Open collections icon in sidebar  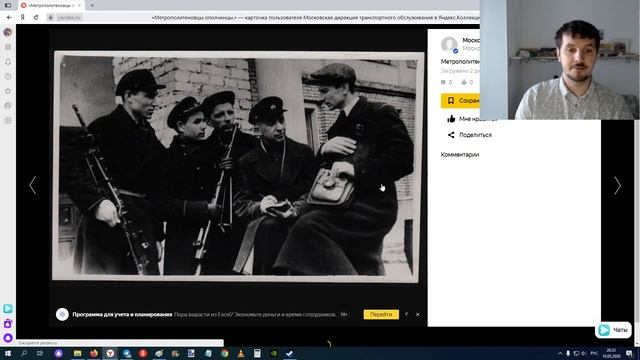click(8, 106)
